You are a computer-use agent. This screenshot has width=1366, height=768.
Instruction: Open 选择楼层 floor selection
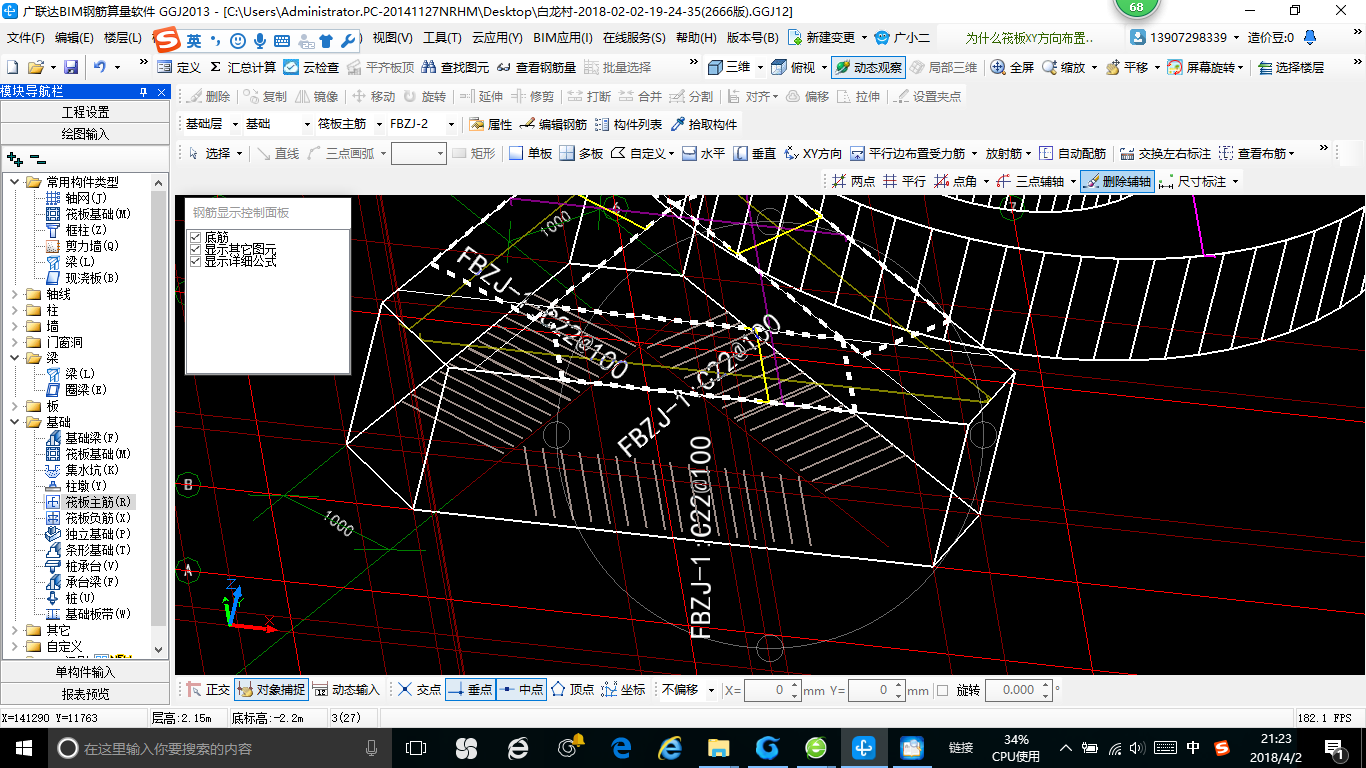coord(1291,67)
